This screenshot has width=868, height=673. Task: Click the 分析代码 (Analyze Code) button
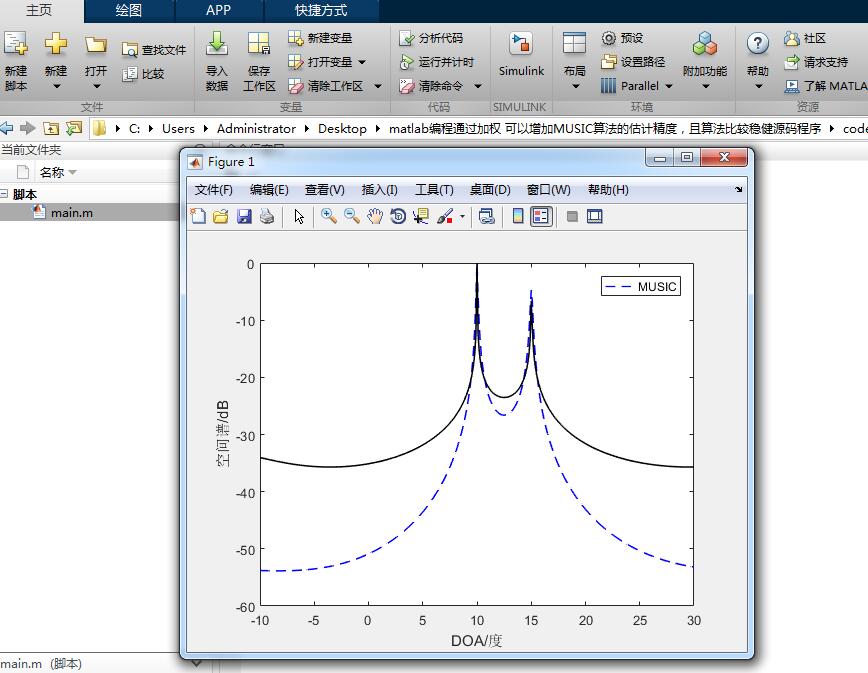click(431, 38)
